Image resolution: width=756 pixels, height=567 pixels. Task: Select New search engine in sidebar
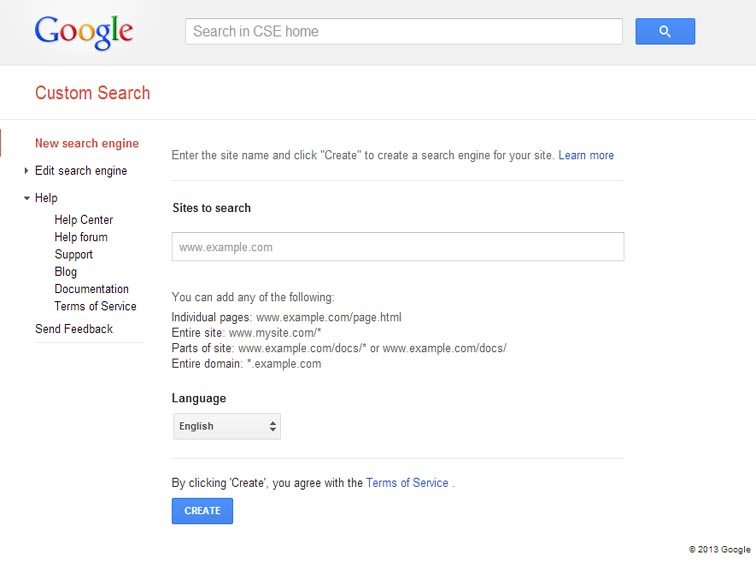pyautogui.click(x=87, y=144)
